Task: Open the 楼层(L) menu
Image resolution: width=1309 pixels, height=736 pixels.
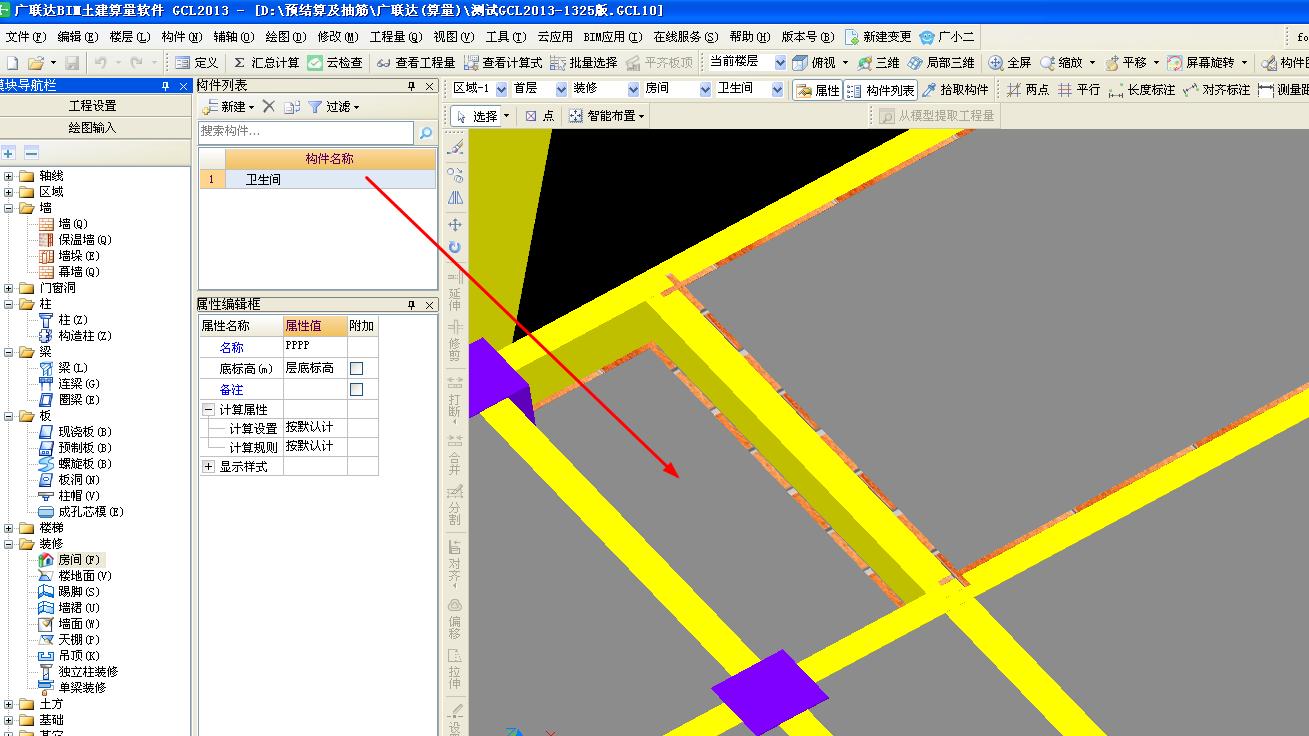Action: point(129,37)
